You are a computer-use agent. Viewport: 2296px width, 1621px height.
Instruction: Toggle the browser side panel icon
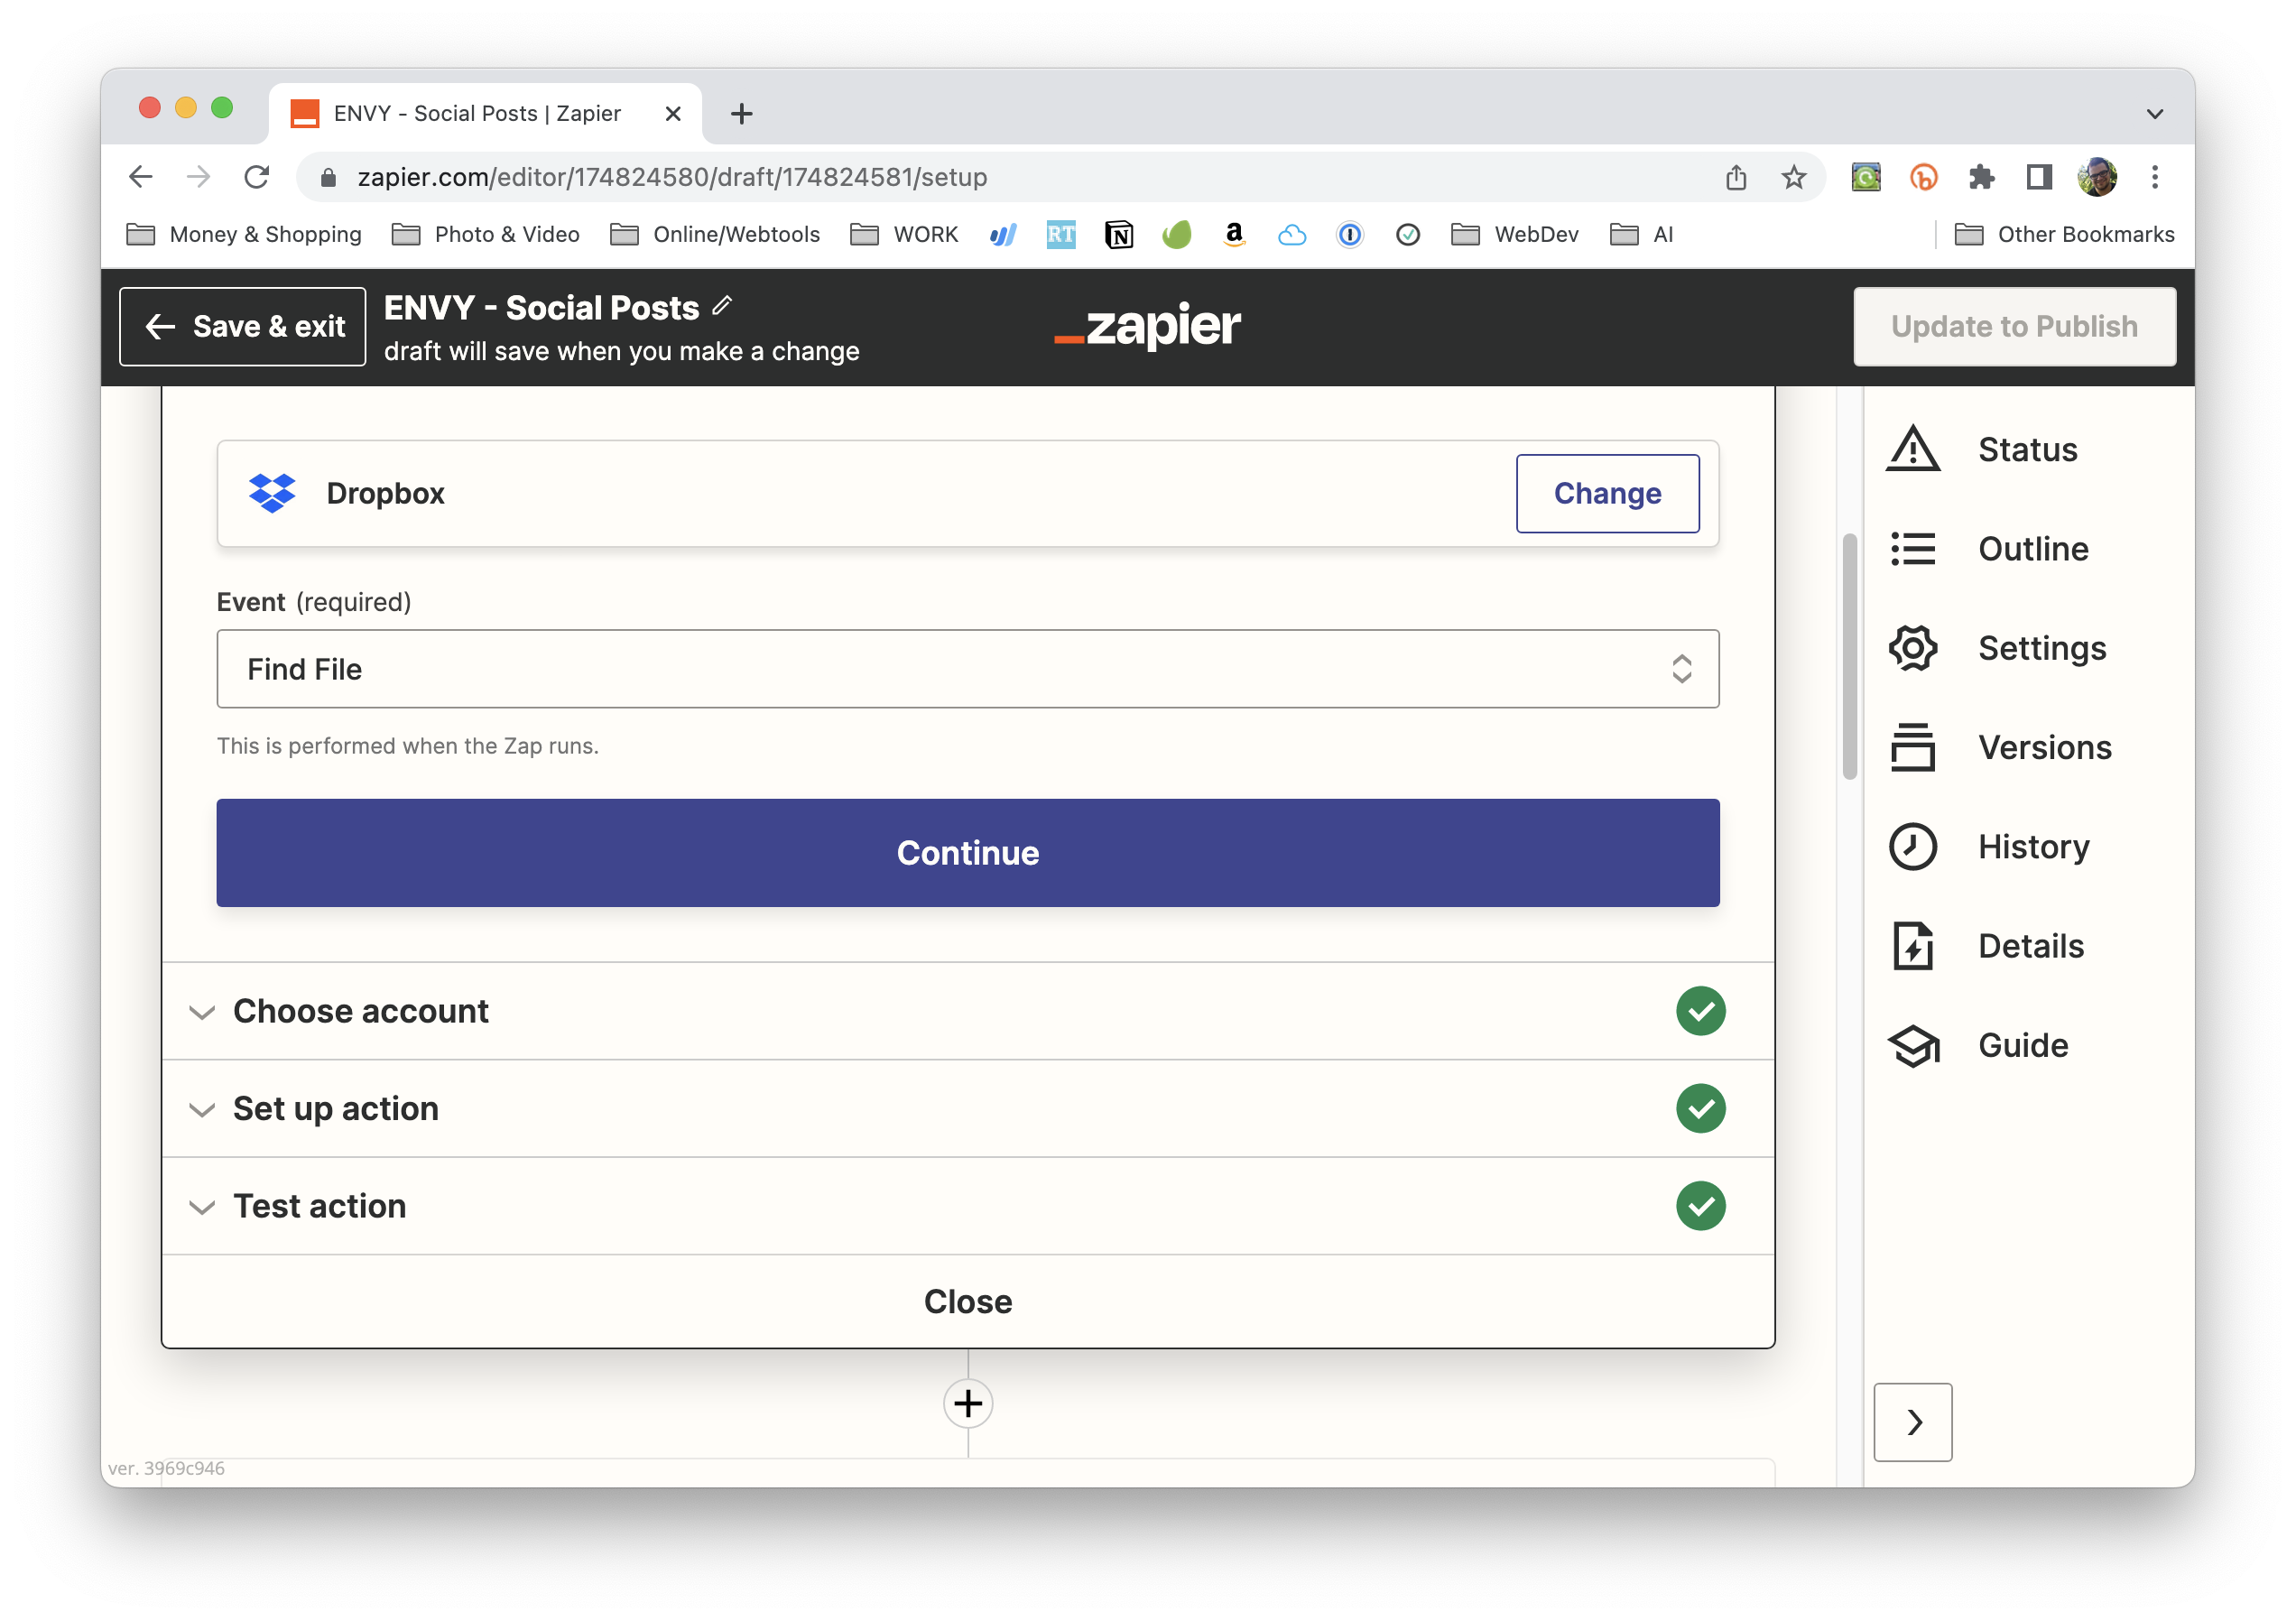pos(2039,177)
